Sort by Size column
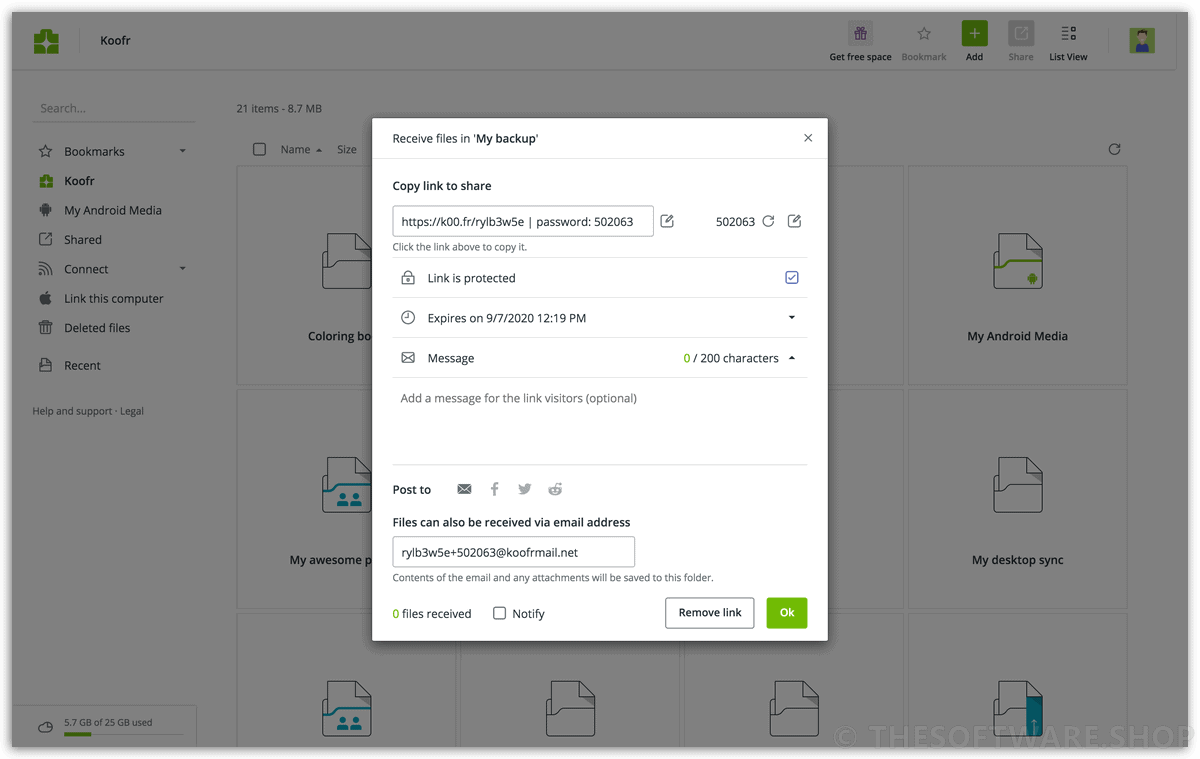This screenshot has width=1200, height=759. click(x=347, y=149)
